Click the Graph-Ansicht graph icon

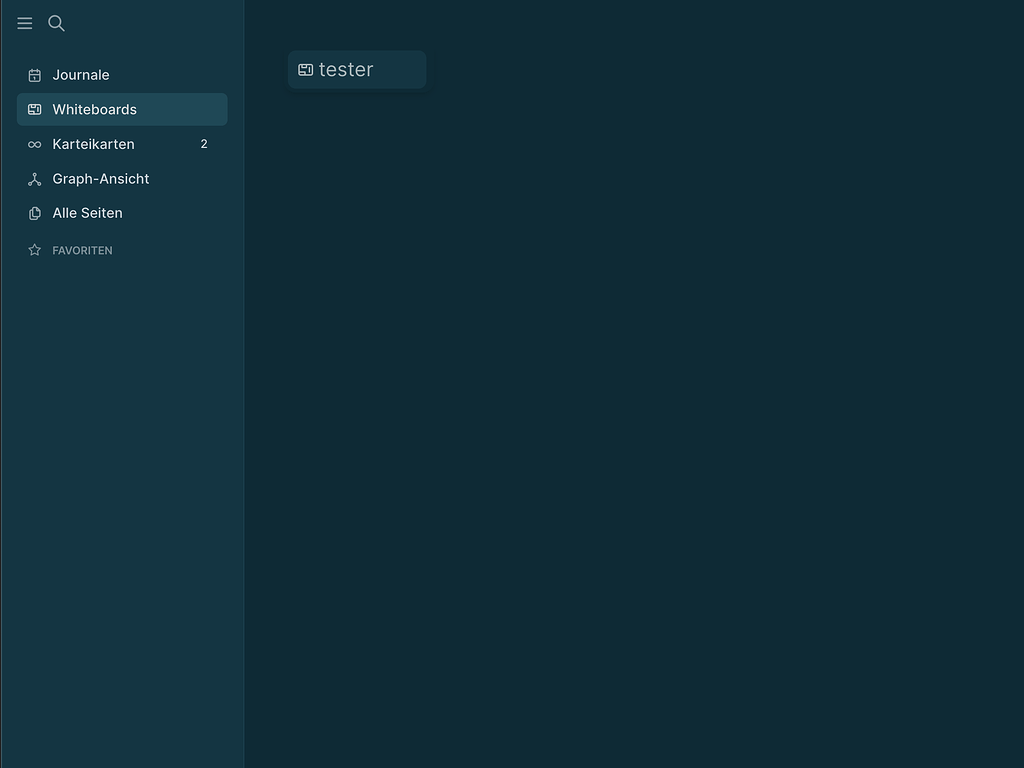(x=34, y=178)
